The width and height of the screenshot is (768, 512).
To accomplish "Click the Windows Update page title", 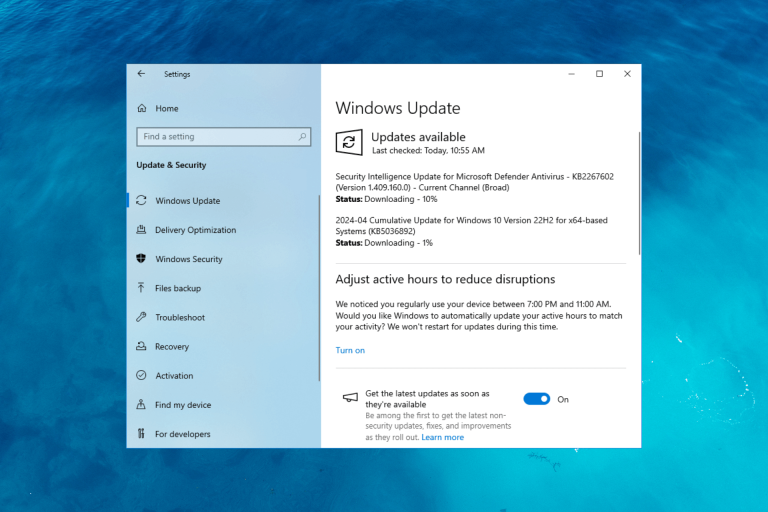I will click(398, 108).
